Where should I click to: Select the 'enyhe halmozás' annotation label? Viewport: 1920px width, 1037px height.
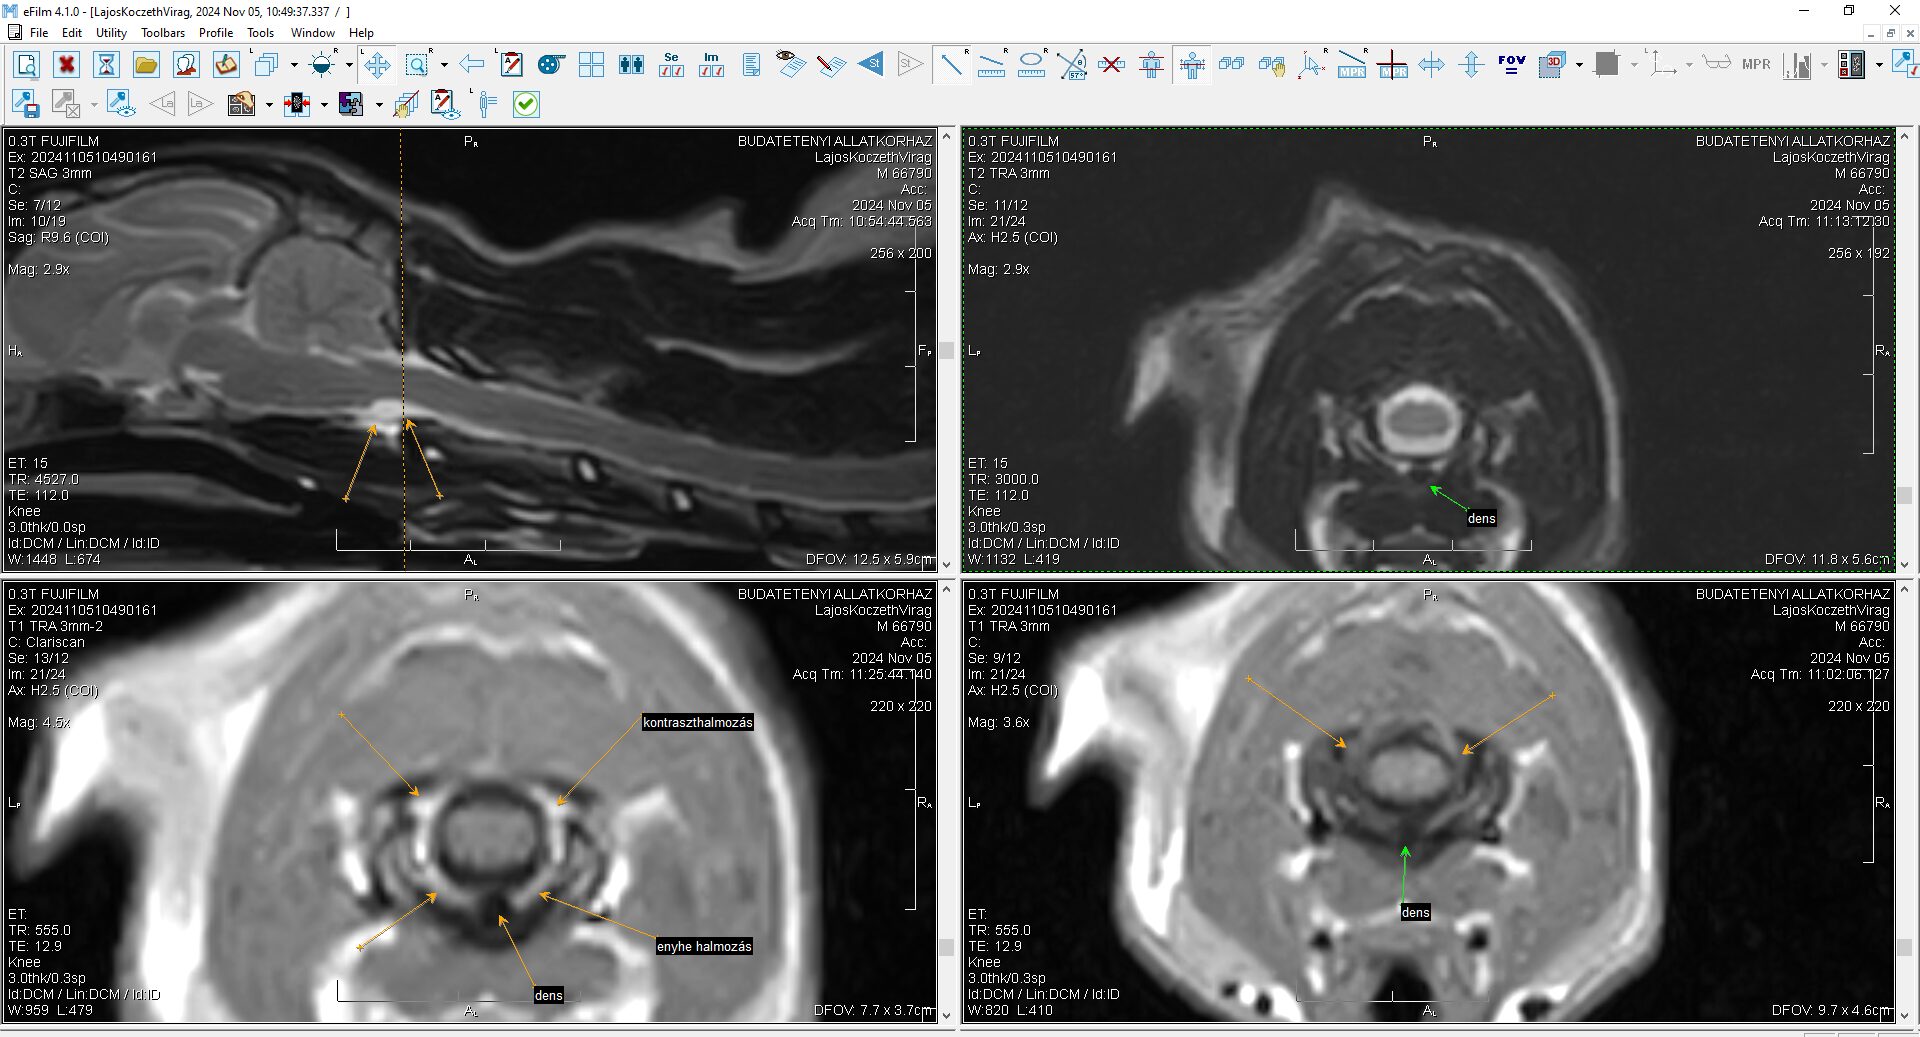704,946
